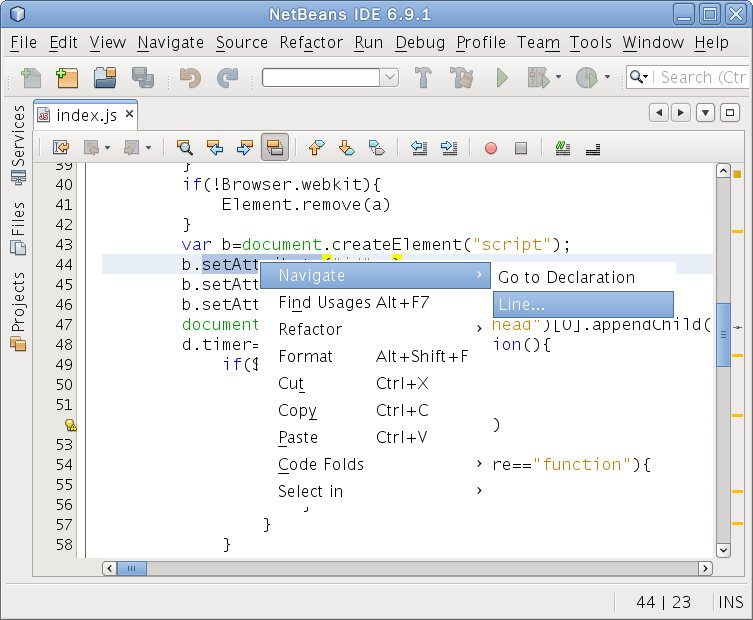Click the horizontal scrollbar thumb
Screen dimensions: 753x620
pos(131,568)
